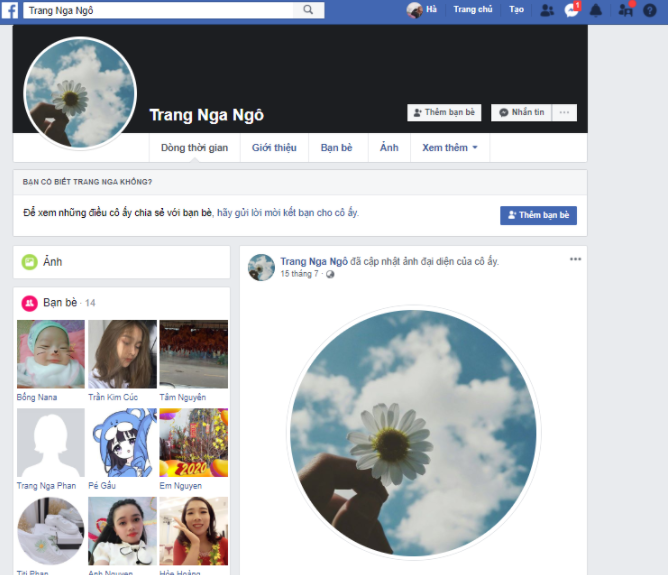Open the cover more-options ellipsis button
The image size is (668, 575).
tap(564, 112)
